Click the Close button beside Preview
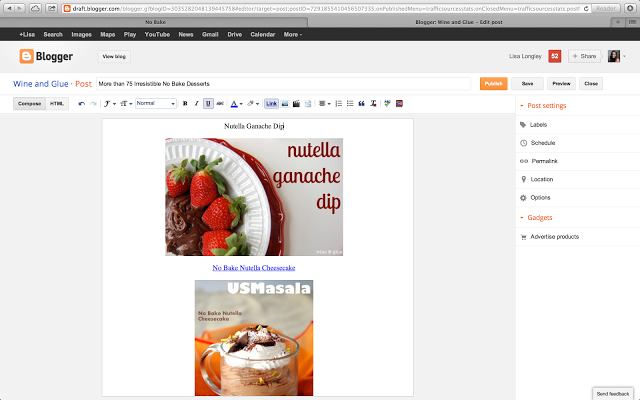Screen dimensions: 640x400 [591, 84]
